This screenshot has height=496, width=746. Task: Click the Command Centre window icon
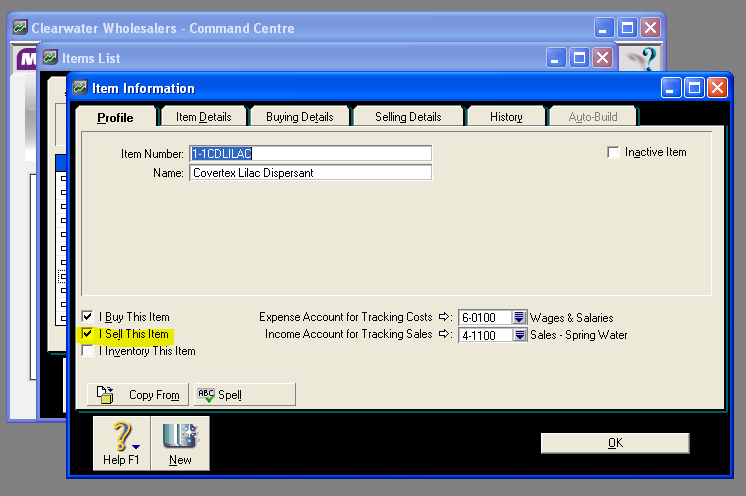[x=20, y=27]
